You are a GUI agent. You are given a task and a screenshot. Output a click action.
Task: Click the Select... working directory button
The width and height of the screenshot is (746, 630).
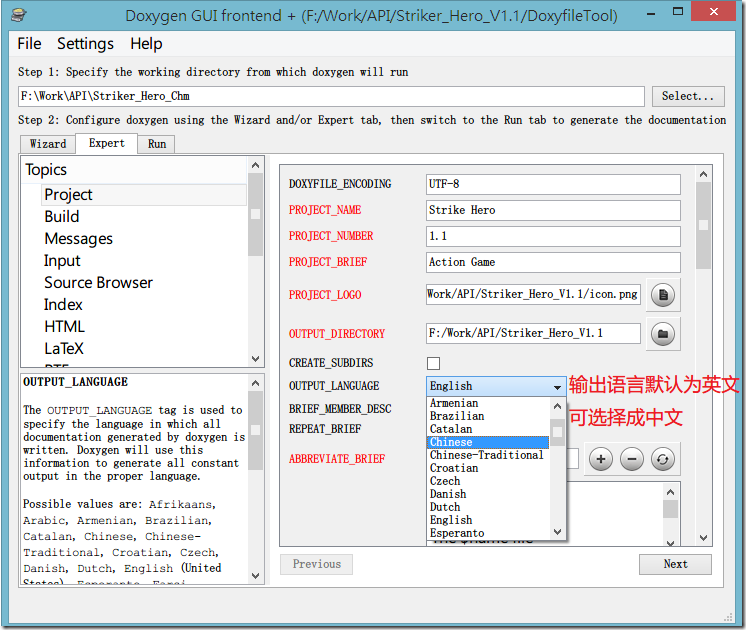tap(688, 96)
